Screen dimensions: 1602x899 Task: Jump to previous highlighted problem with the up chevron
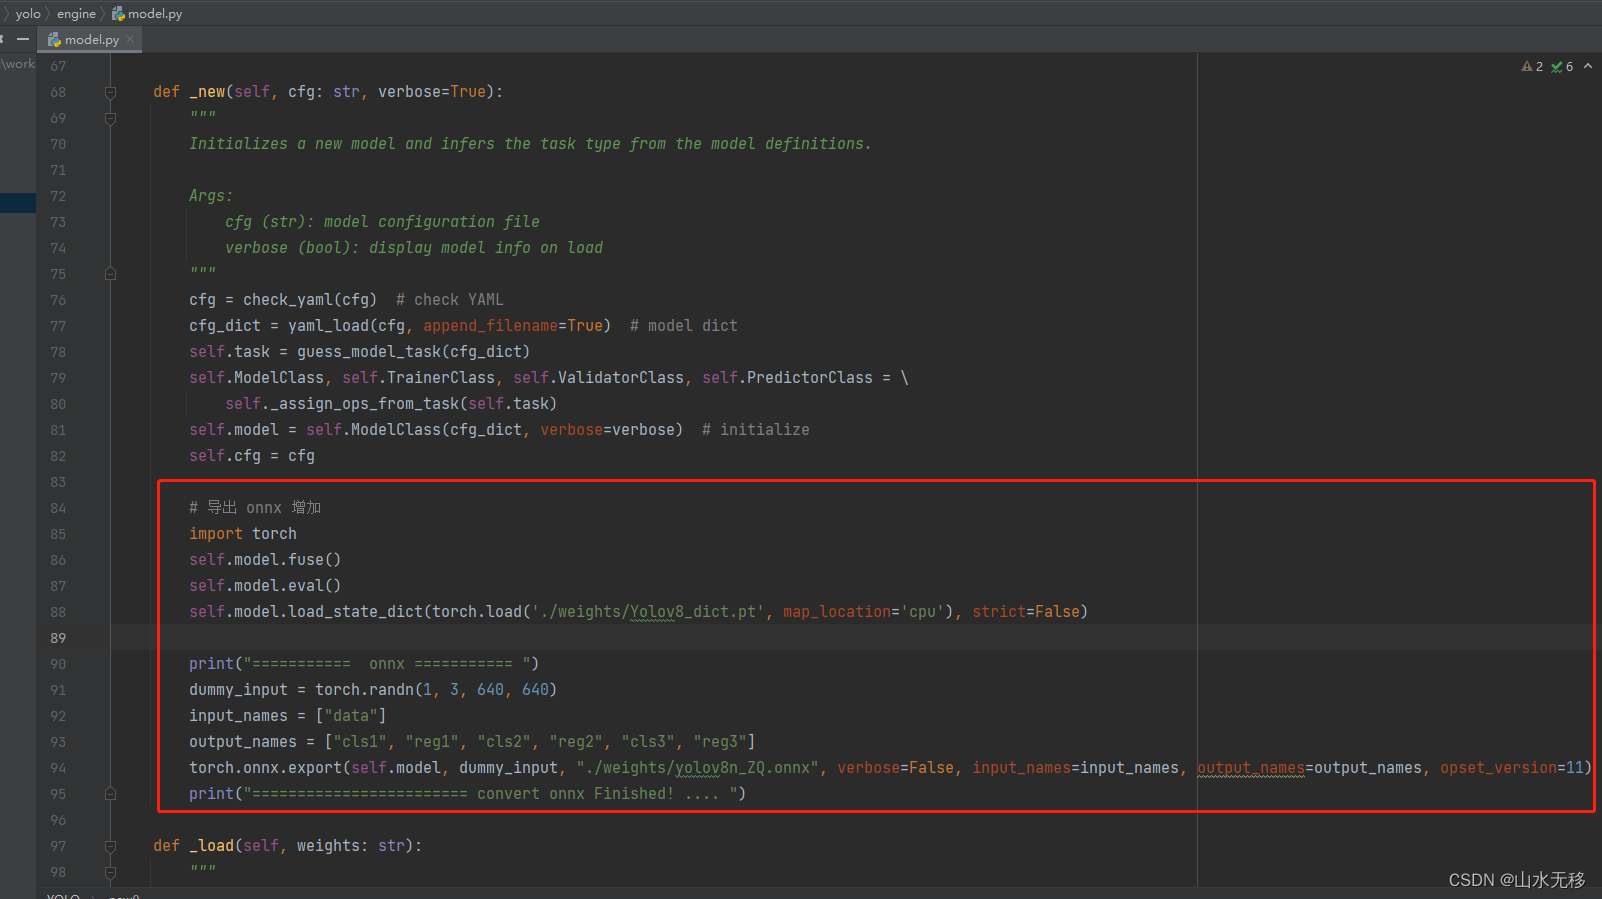coord(1588,66)
